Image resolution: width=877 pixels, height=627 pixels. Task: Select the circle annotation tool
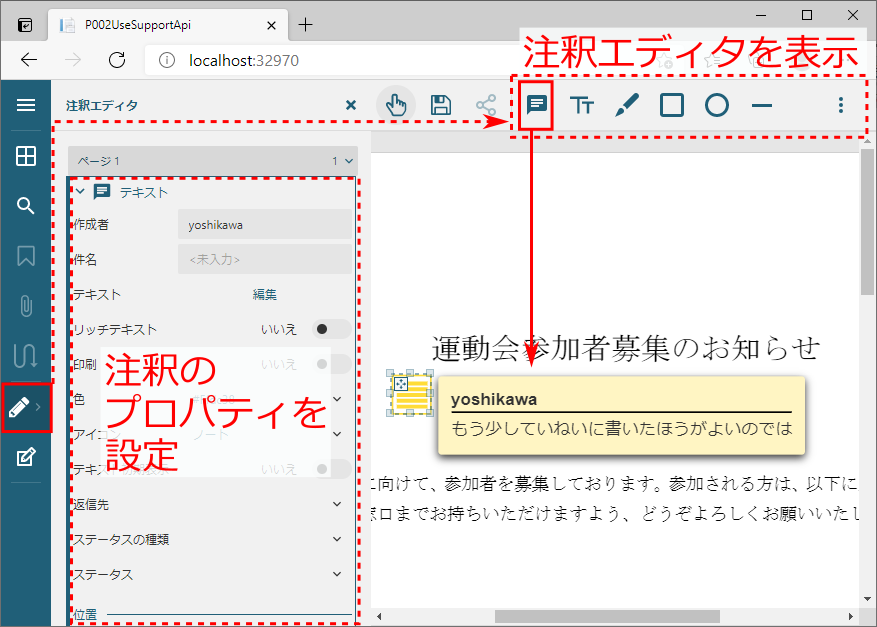click(716, 105)
